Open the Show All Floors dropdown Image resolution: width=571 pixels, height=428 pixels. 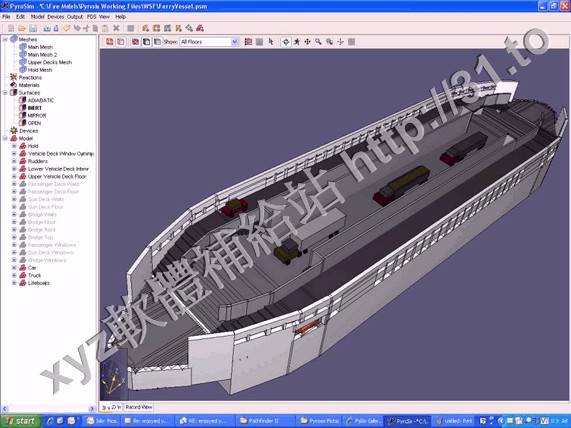[x=209, y=42]
